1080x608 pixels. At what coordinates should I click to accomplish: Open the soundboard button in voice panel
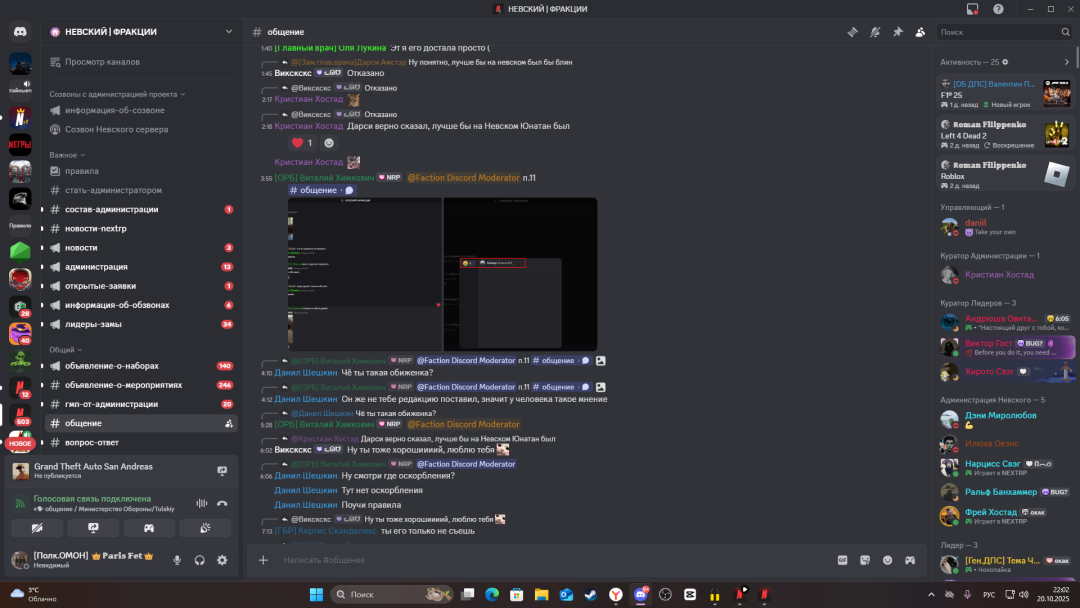coord(204,527)
